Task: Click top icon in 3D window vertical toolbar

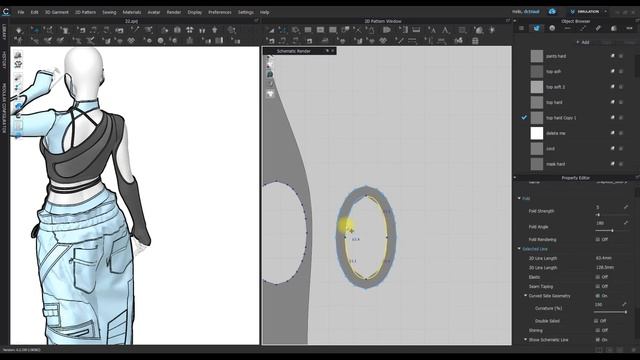Action: (18, 55)
